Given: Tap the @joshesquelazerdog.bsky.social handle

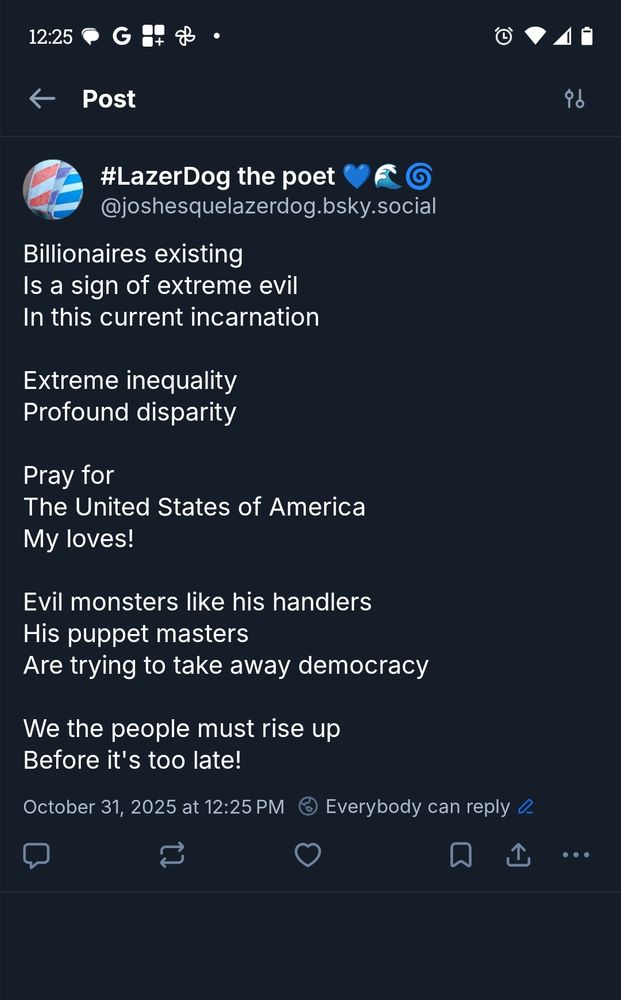Looking at the screenshot, I should tap(268, 207).
